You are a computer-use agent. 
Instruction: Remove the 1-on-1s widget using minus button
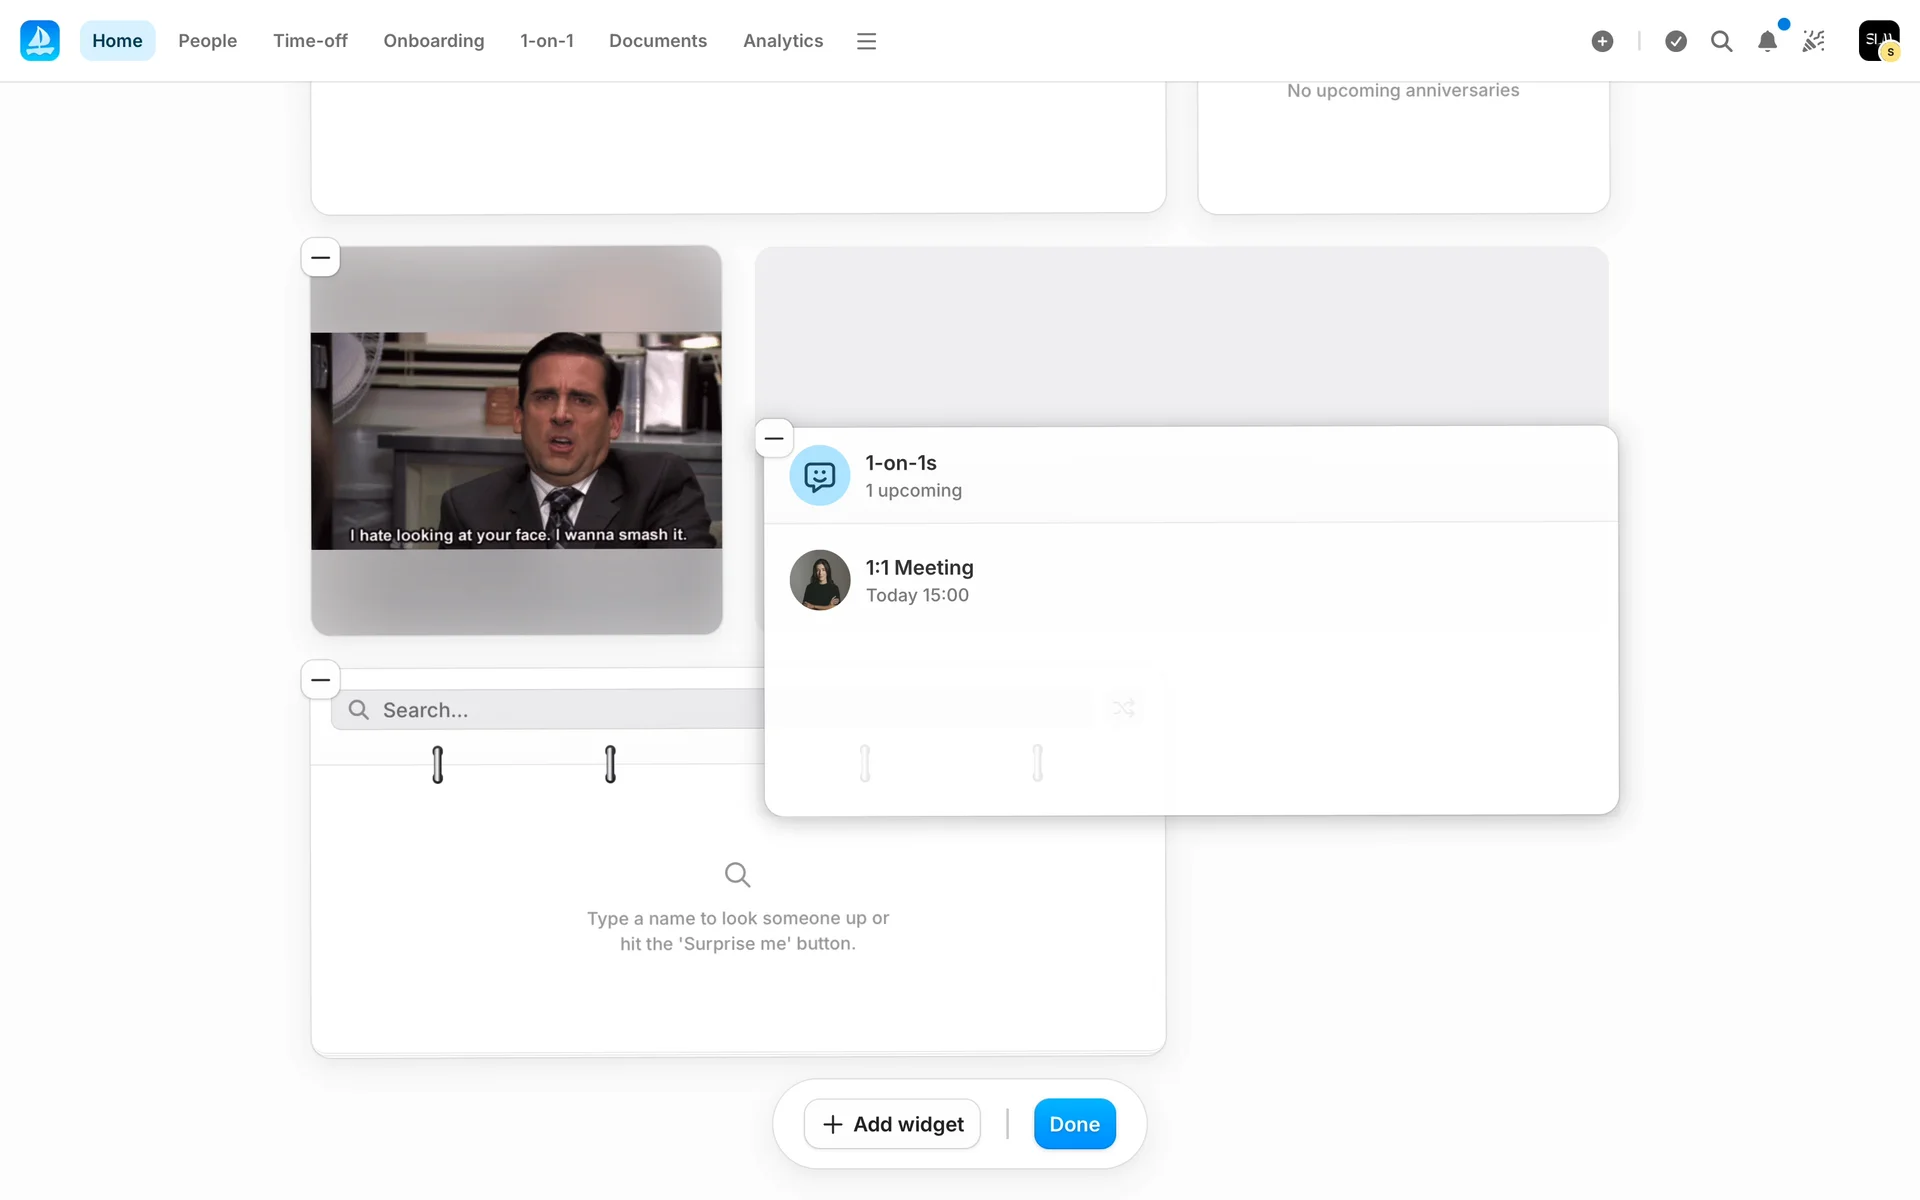tap(774, 439)
